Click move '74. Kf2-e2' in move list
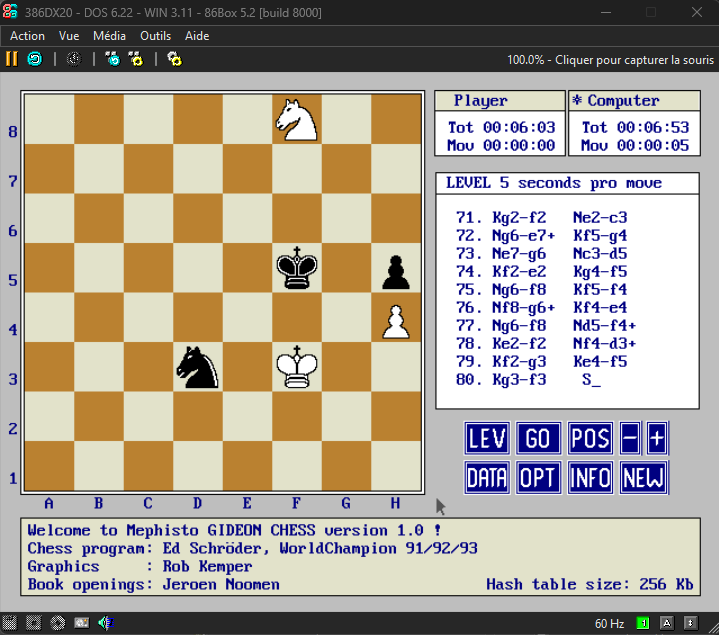 coord(501,271)
